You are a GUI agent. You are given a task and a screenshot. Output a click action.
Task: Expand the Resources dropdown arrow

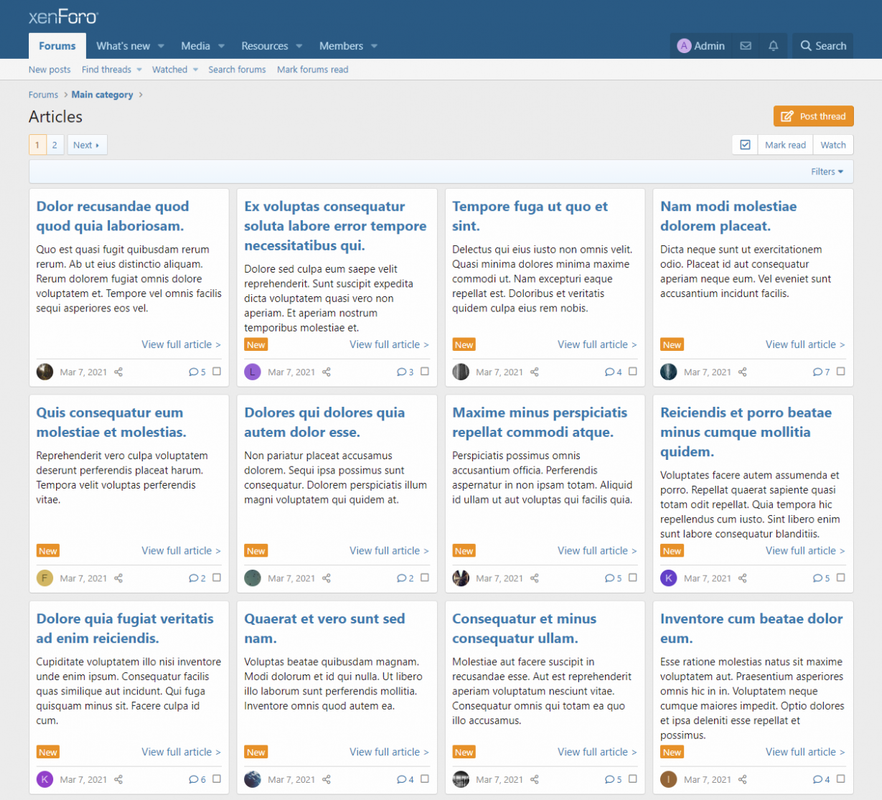point(299,46)
